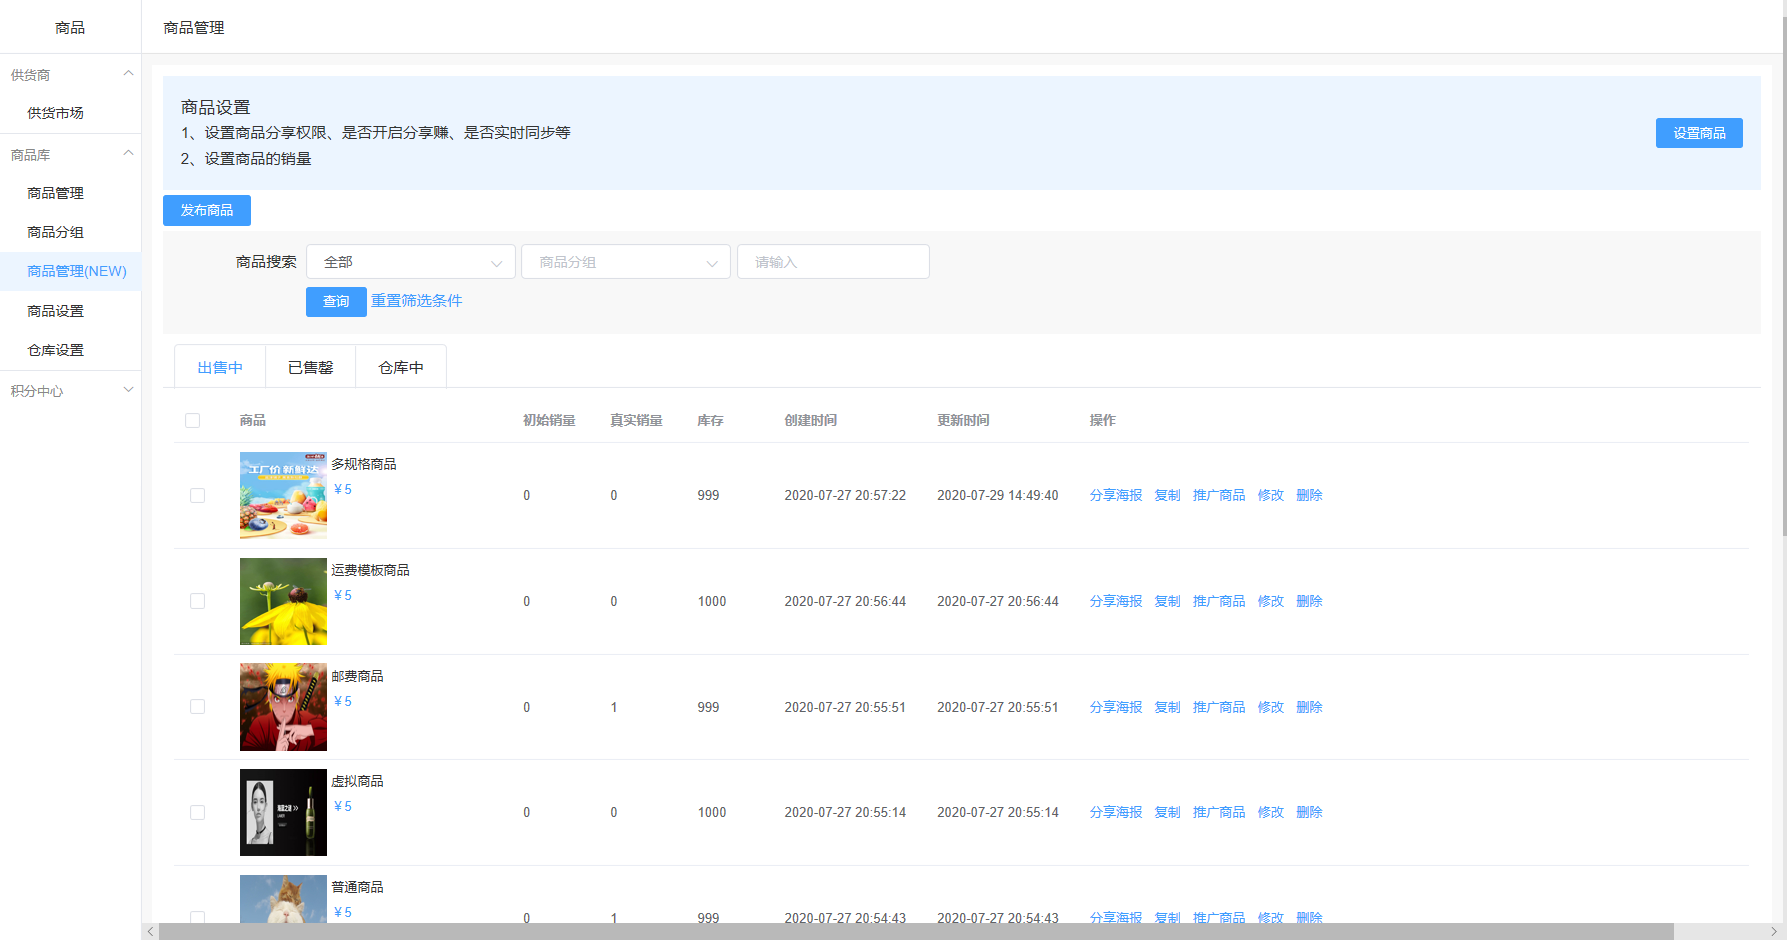Screen dimensions: 1787x940
Task: Go to 商品管理 in the sidebar
Action: pyautogui.click(x=56, y=193)
